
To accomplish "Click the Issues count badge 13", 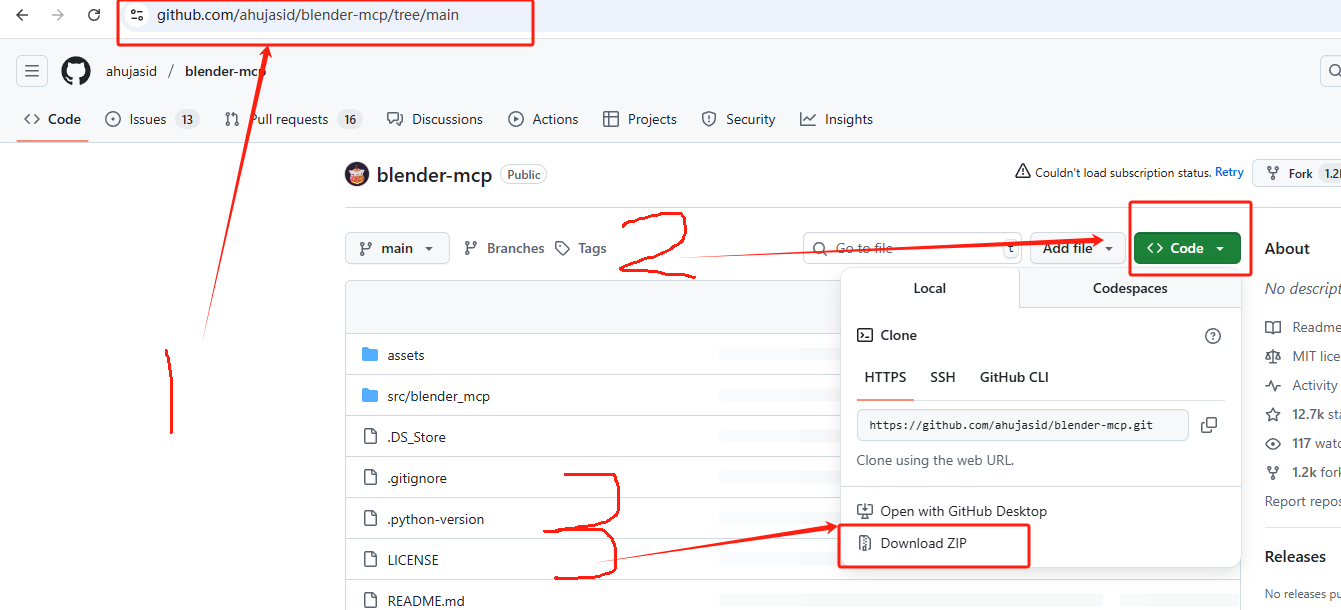I will pyautogui.click(x=187, y=119).
